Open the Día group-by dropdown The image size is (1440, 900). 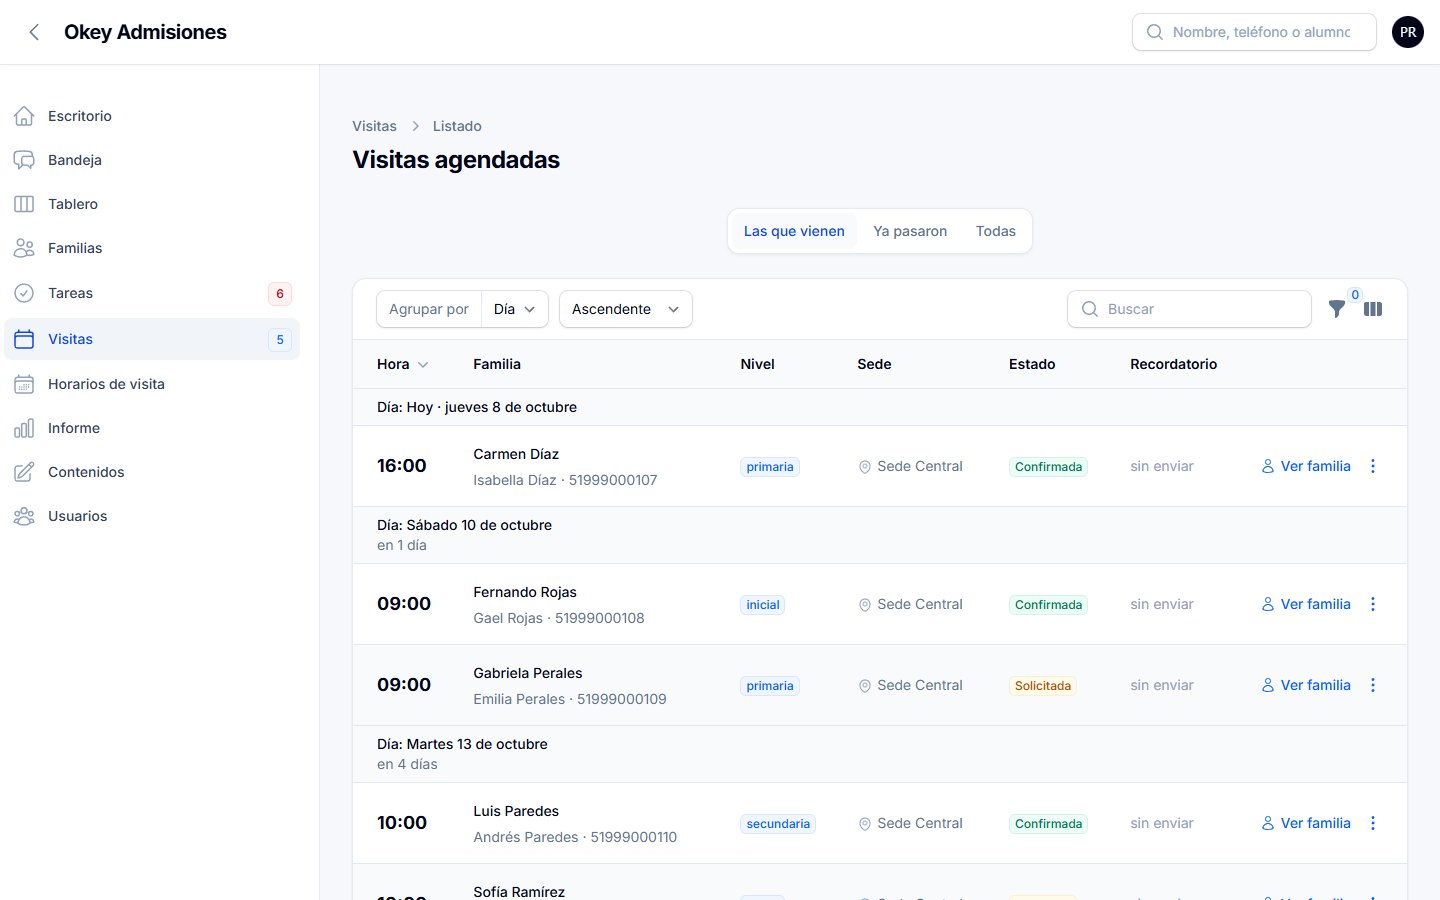pyautogui.click(x=515, y=309)
